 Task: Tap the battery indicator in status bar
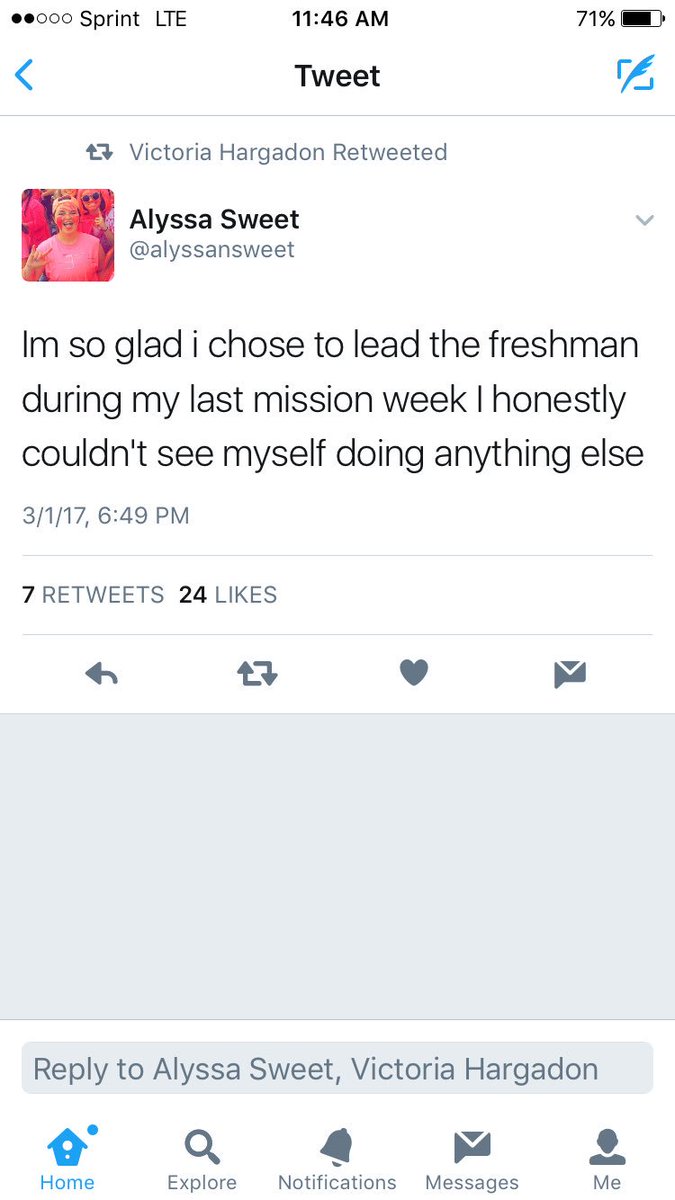click(x=643, y=19)
